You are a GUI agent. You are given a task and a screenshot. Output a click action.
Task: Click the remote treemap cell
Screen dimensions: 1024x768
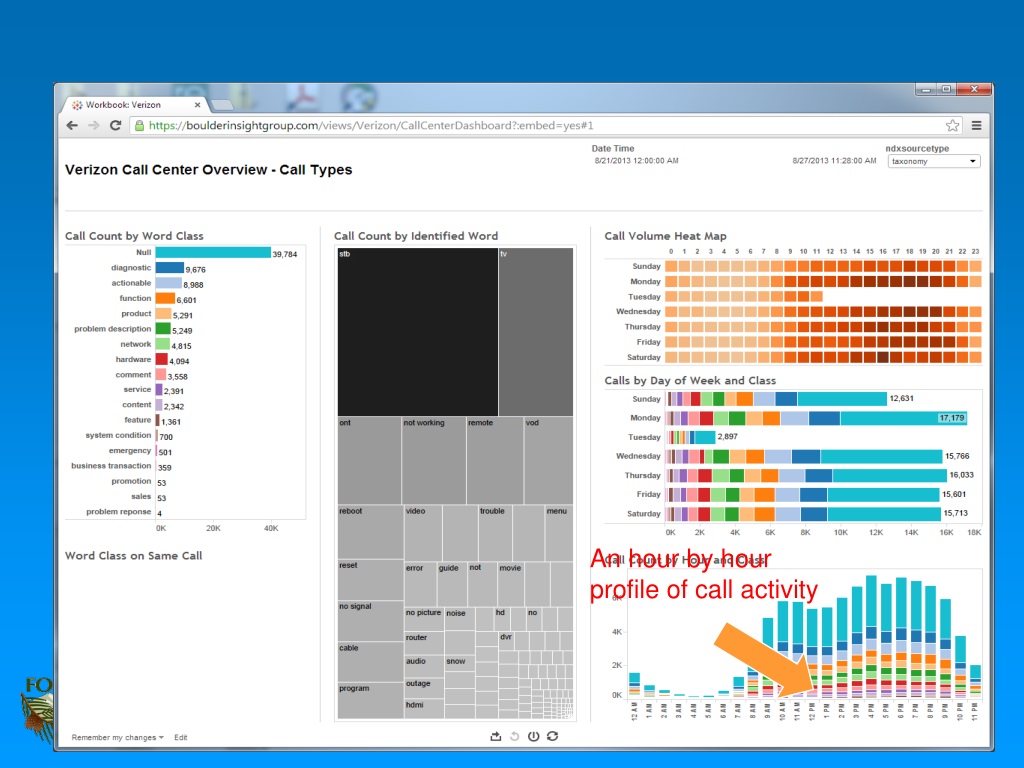494,460
